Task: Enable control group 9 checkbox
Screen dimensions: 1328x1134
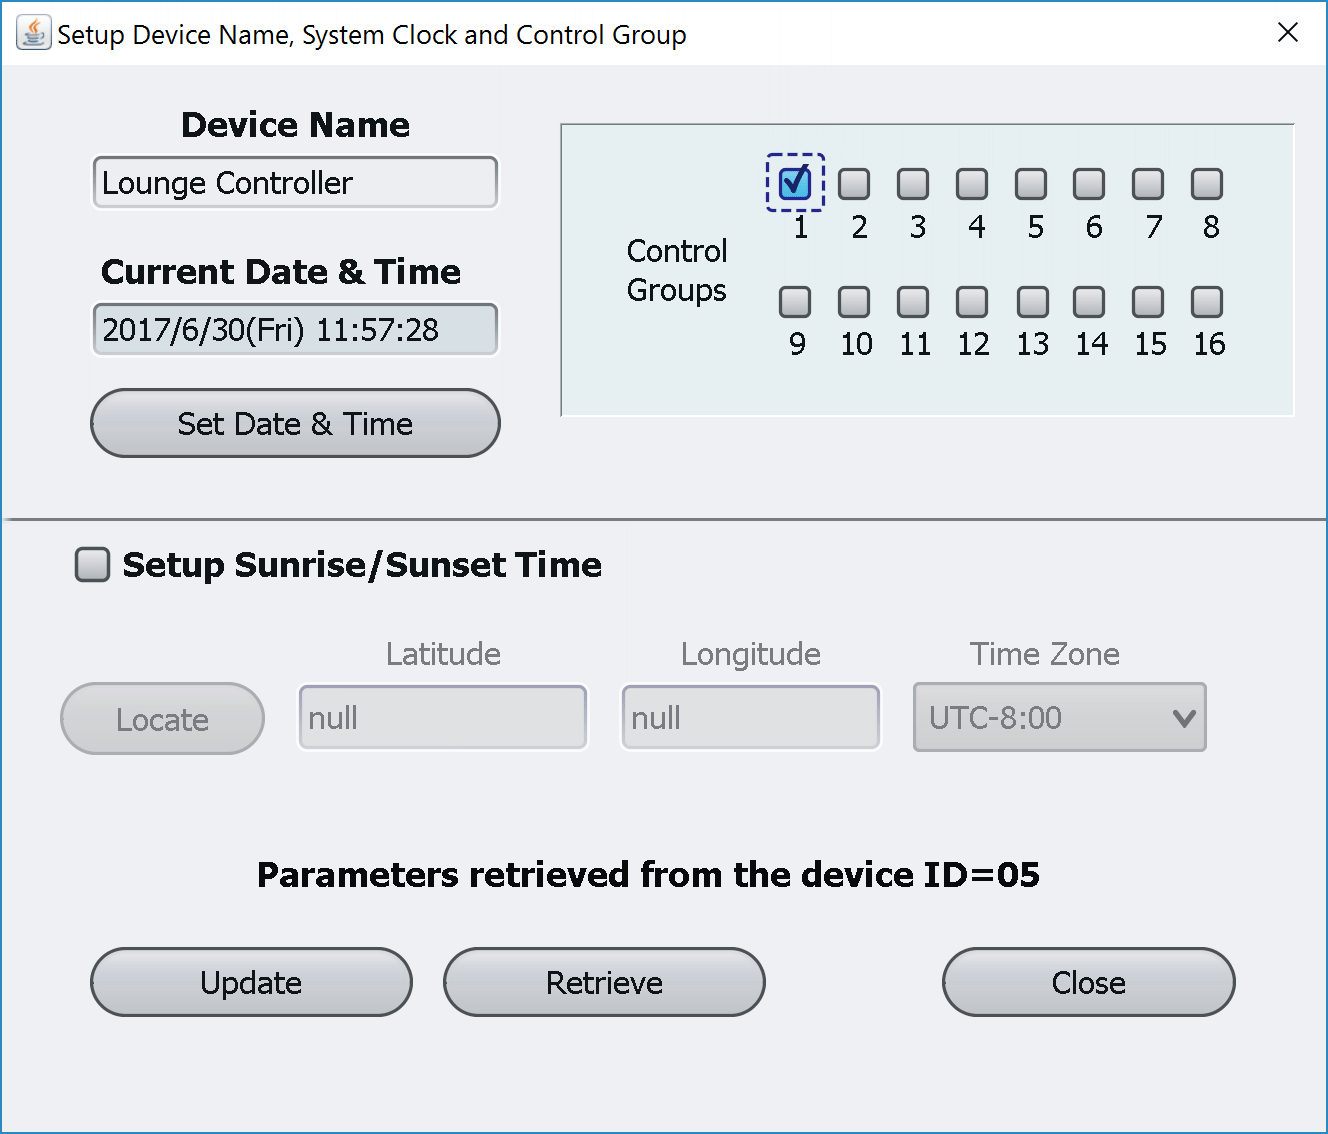Action: tap(795, 302)
